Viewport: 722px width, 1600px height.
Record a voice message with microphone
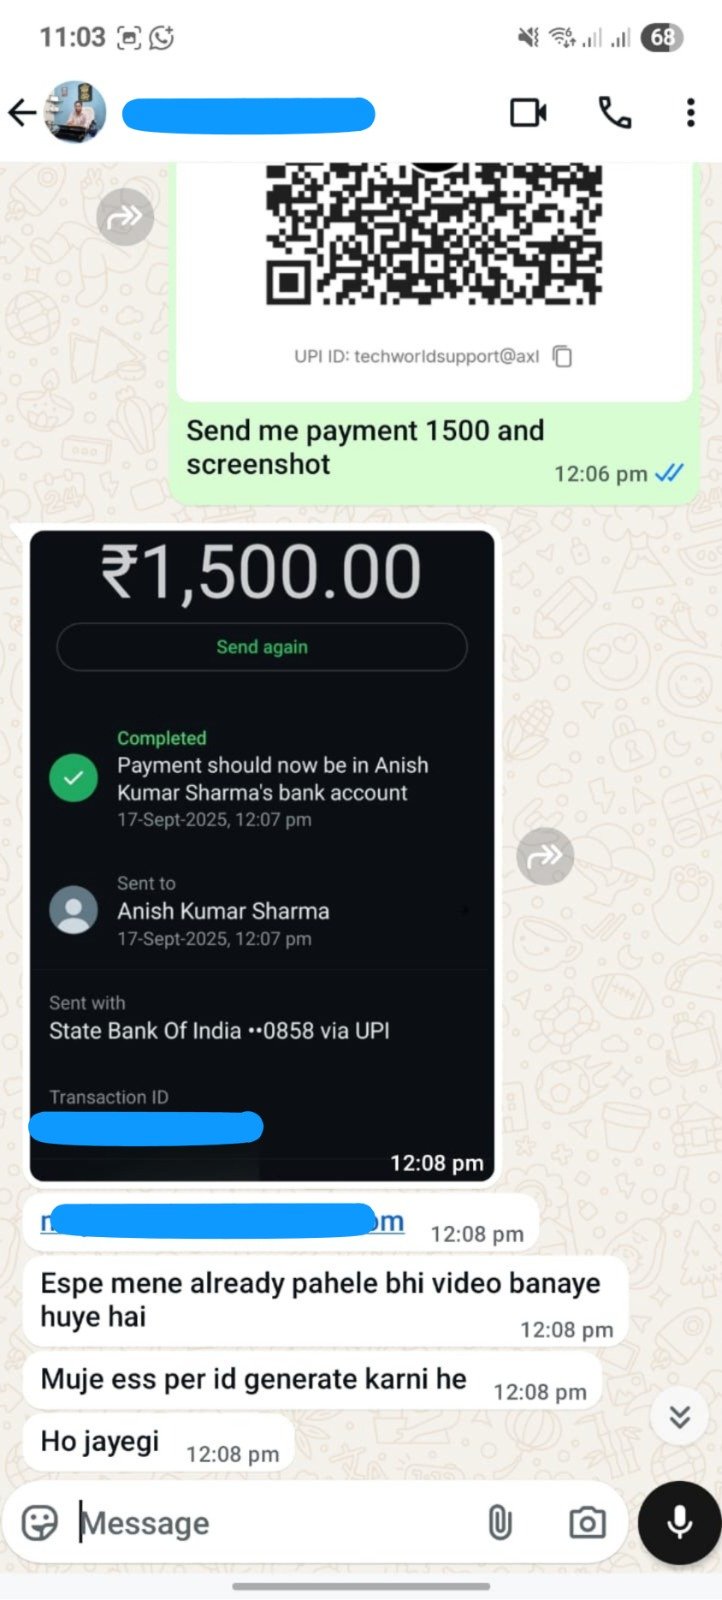click(680, 1523)
